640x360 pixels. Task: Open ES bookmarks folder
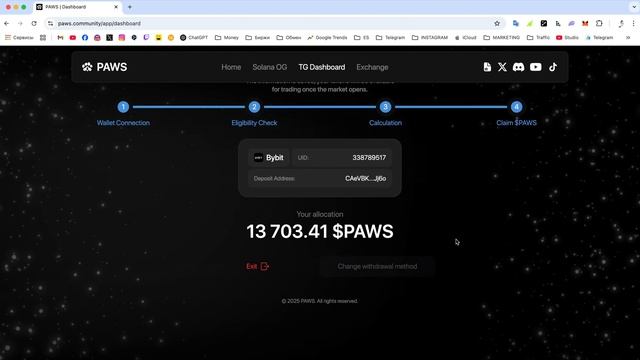361,38
